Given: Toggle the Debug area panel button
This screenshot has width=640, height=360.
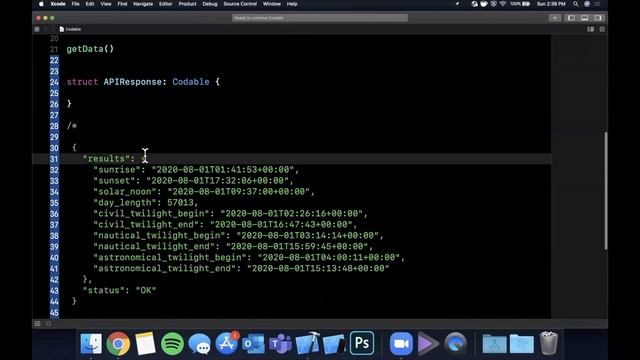Looking at the screenshot, I should 584,18.
